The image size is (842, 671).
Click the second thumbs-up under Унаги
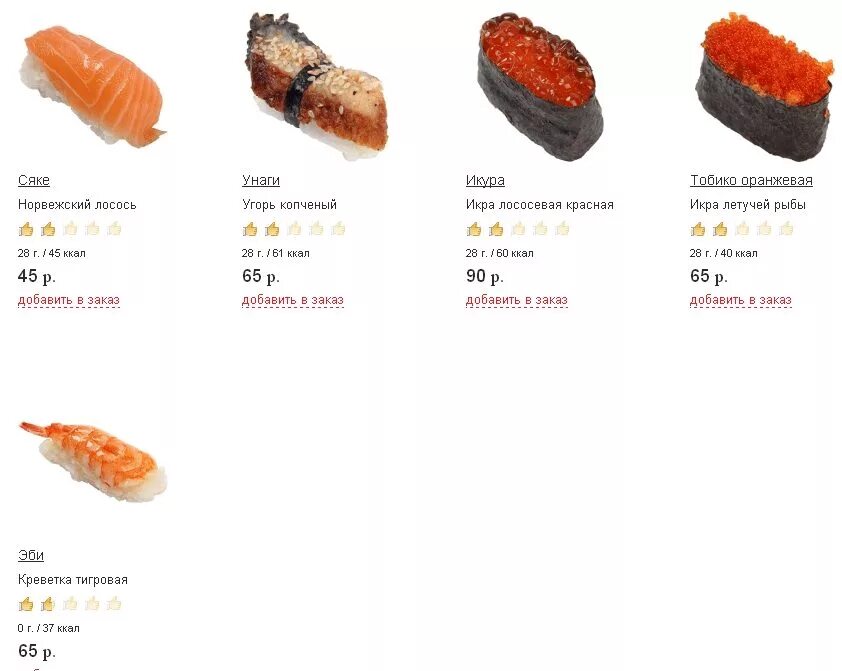pos(272,229)
